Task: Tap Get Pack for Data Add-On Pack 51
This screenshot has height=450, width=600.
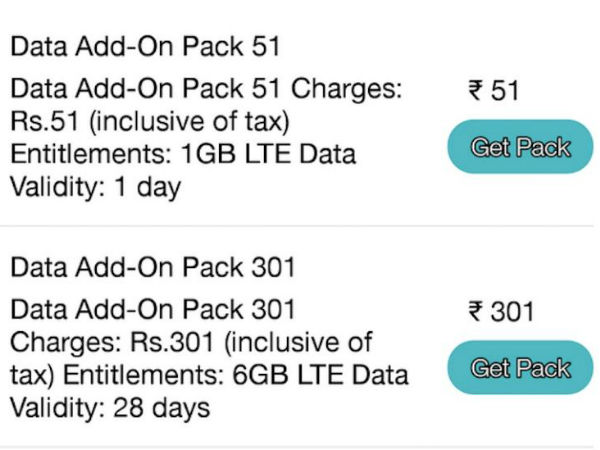Action: tap(520, 148)
